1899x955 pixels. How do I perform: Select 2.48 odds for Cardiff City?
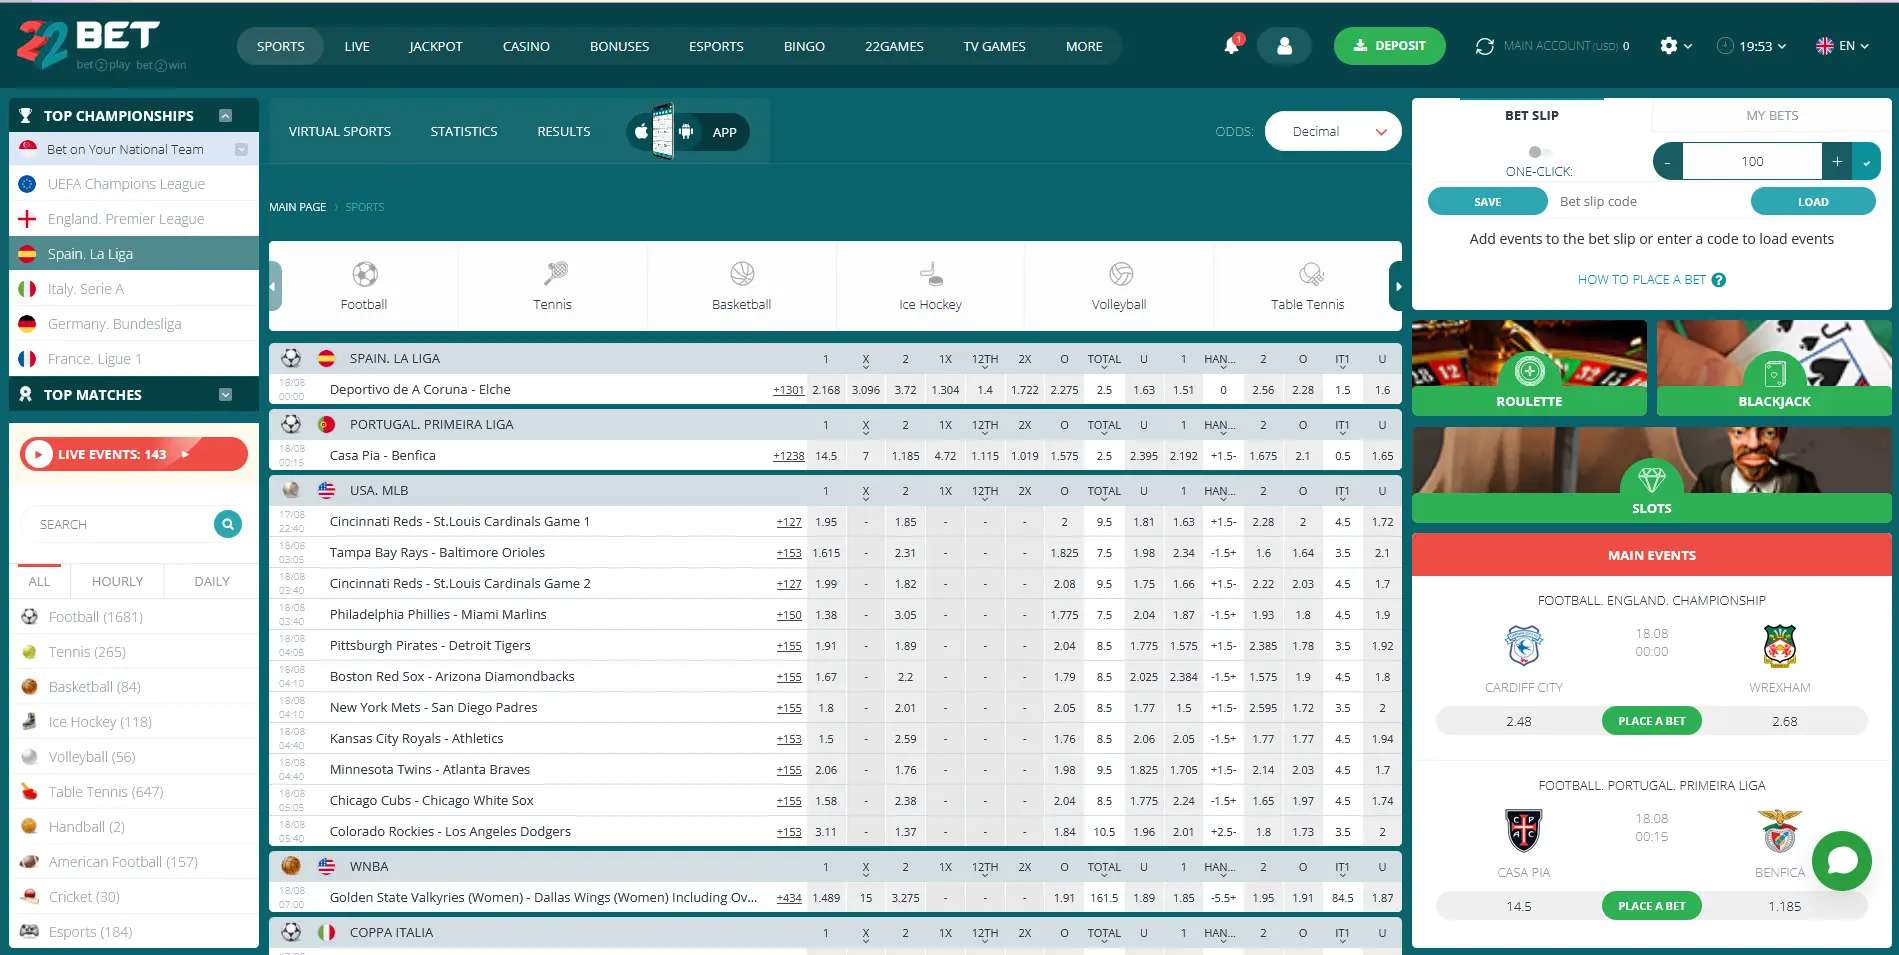point(1518,721)
